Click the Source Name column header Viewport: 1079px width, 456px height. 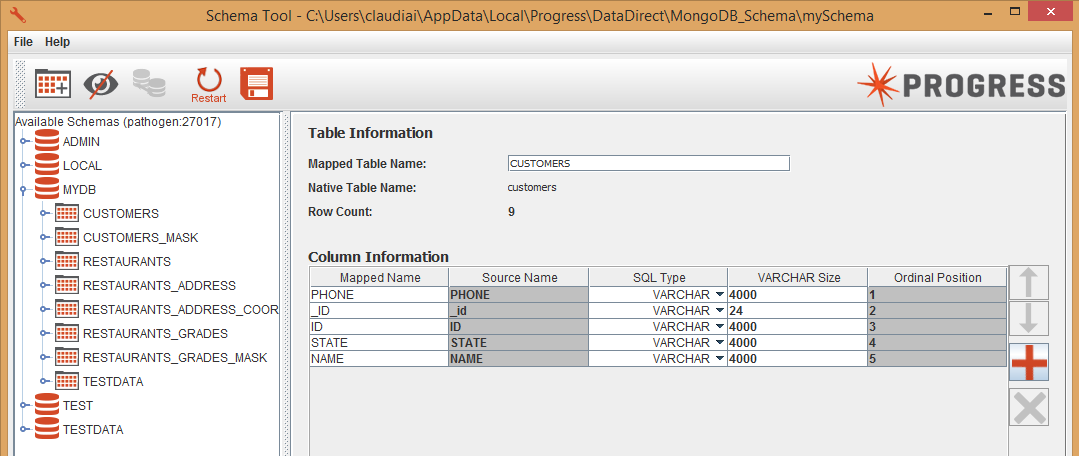coord(519,277)
